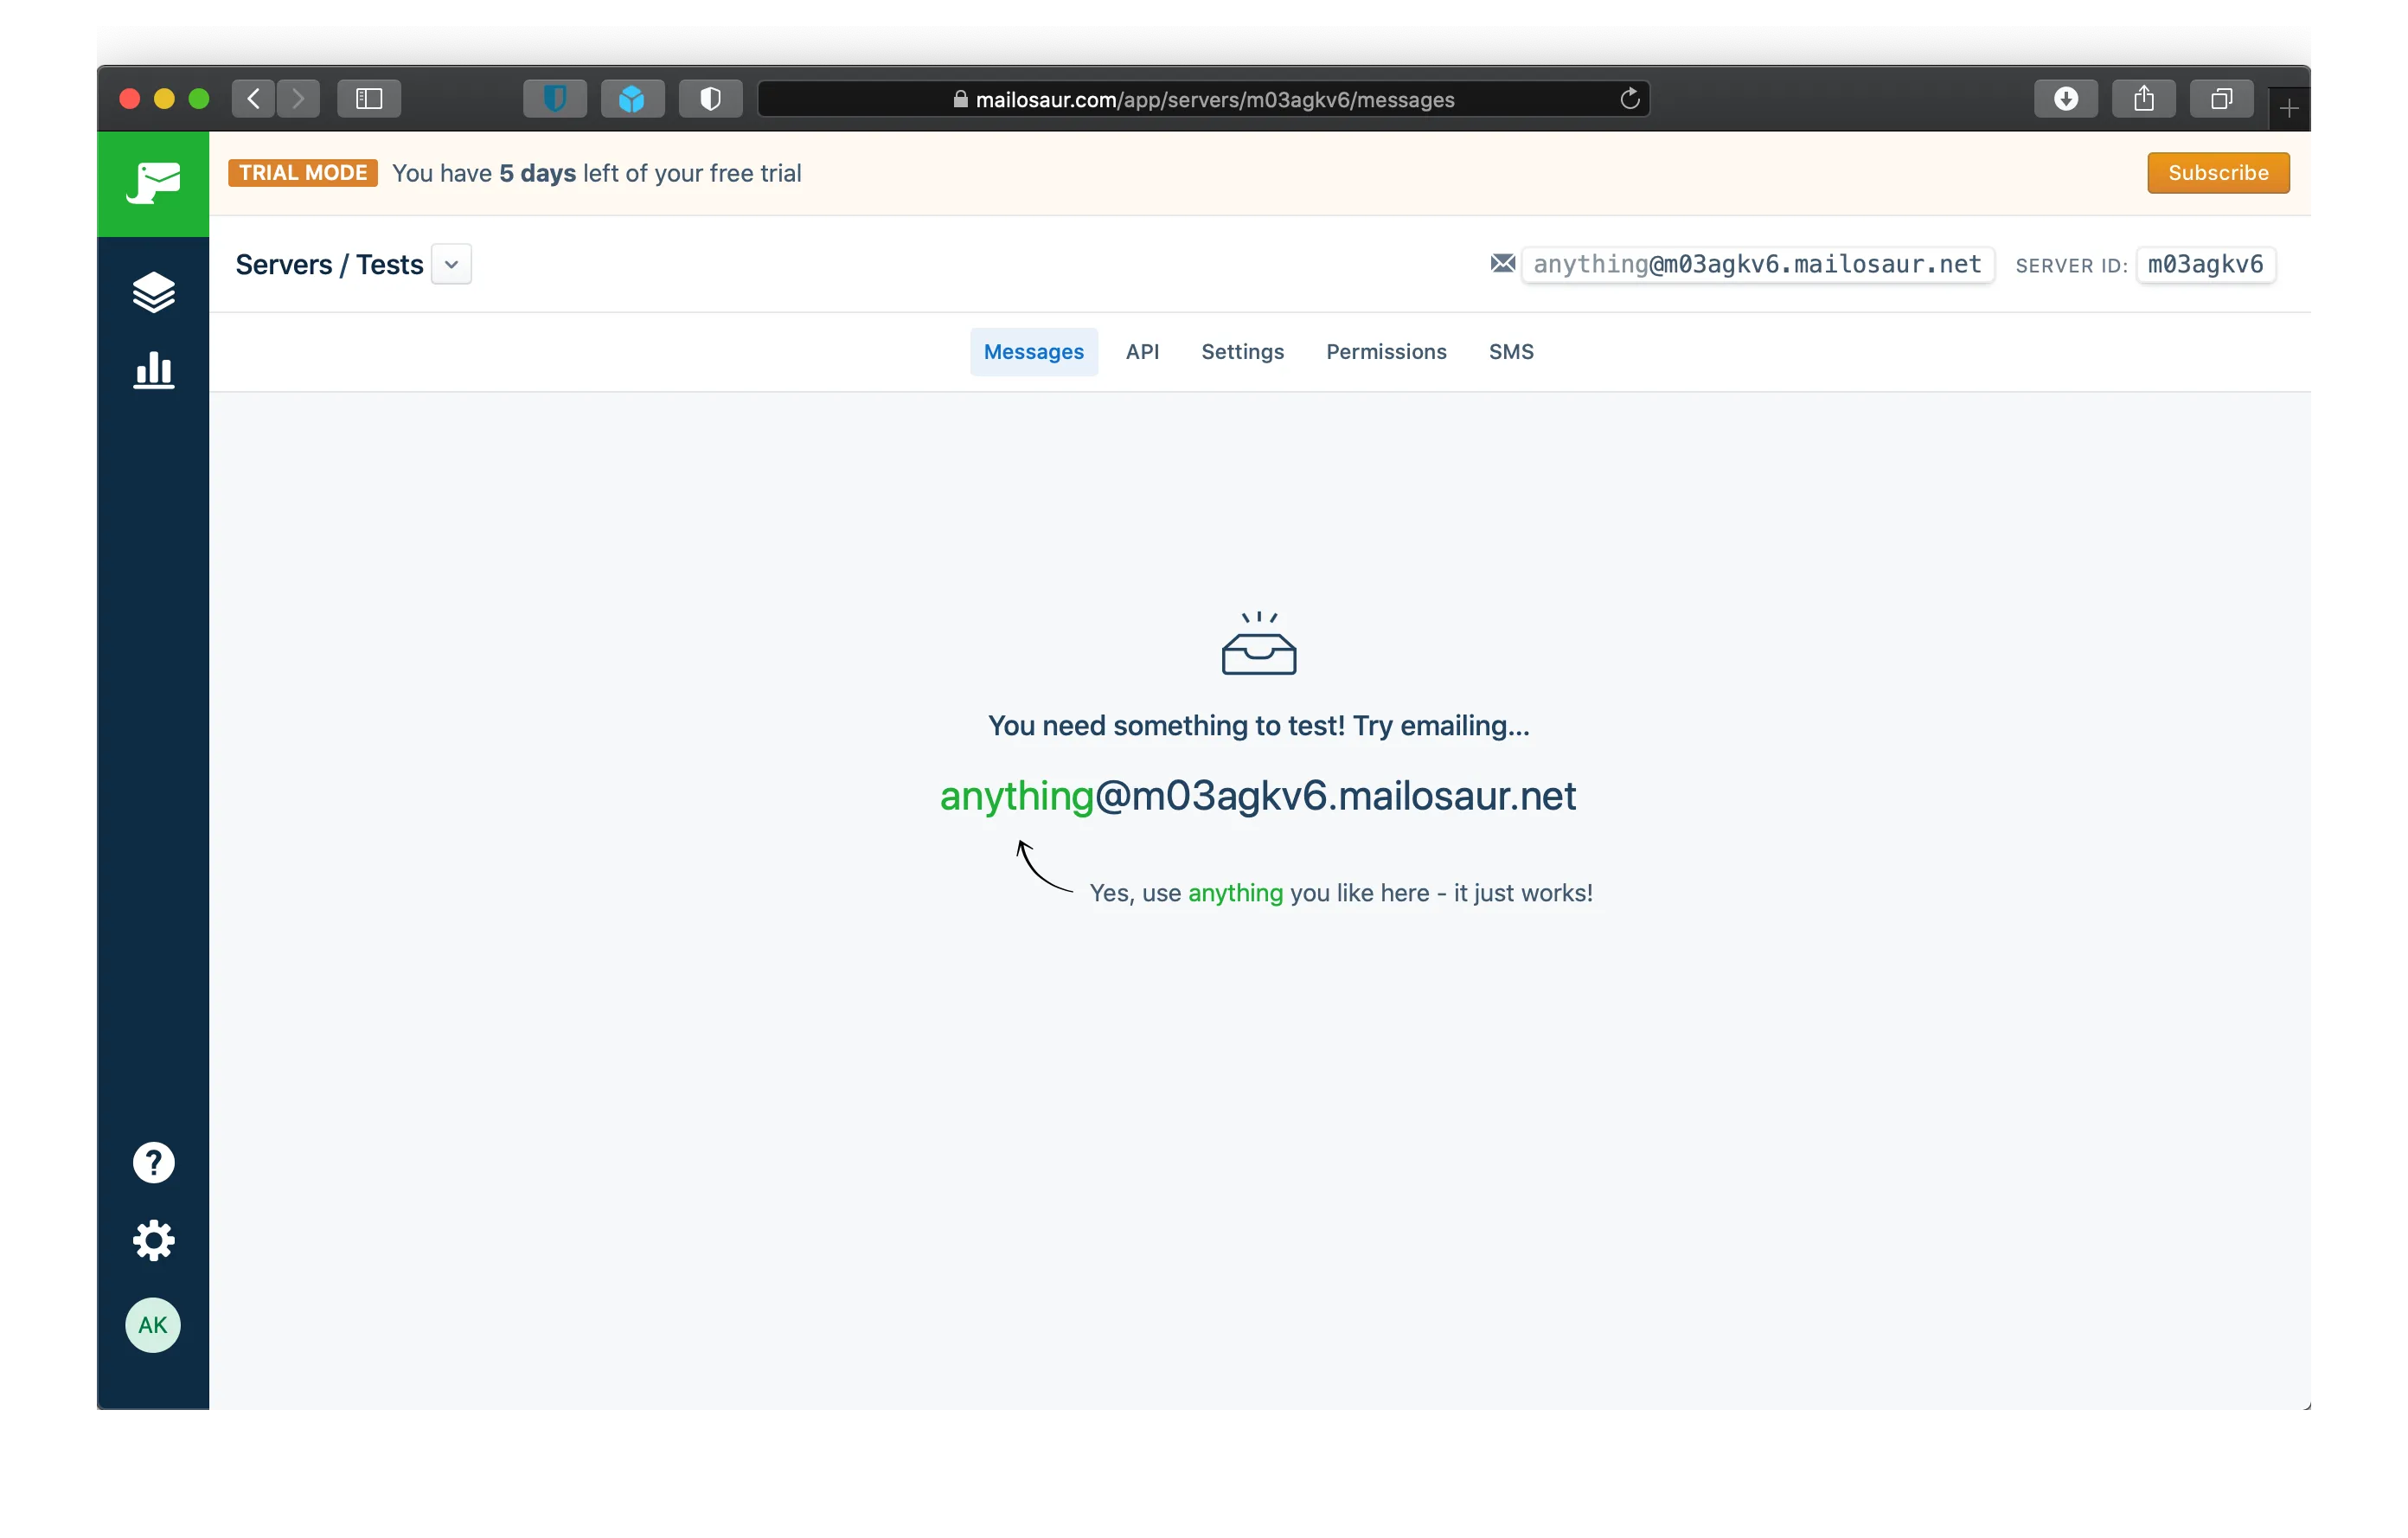Click the blue cube extension icon
The image size is (2408, 1538).
[632, 99]
